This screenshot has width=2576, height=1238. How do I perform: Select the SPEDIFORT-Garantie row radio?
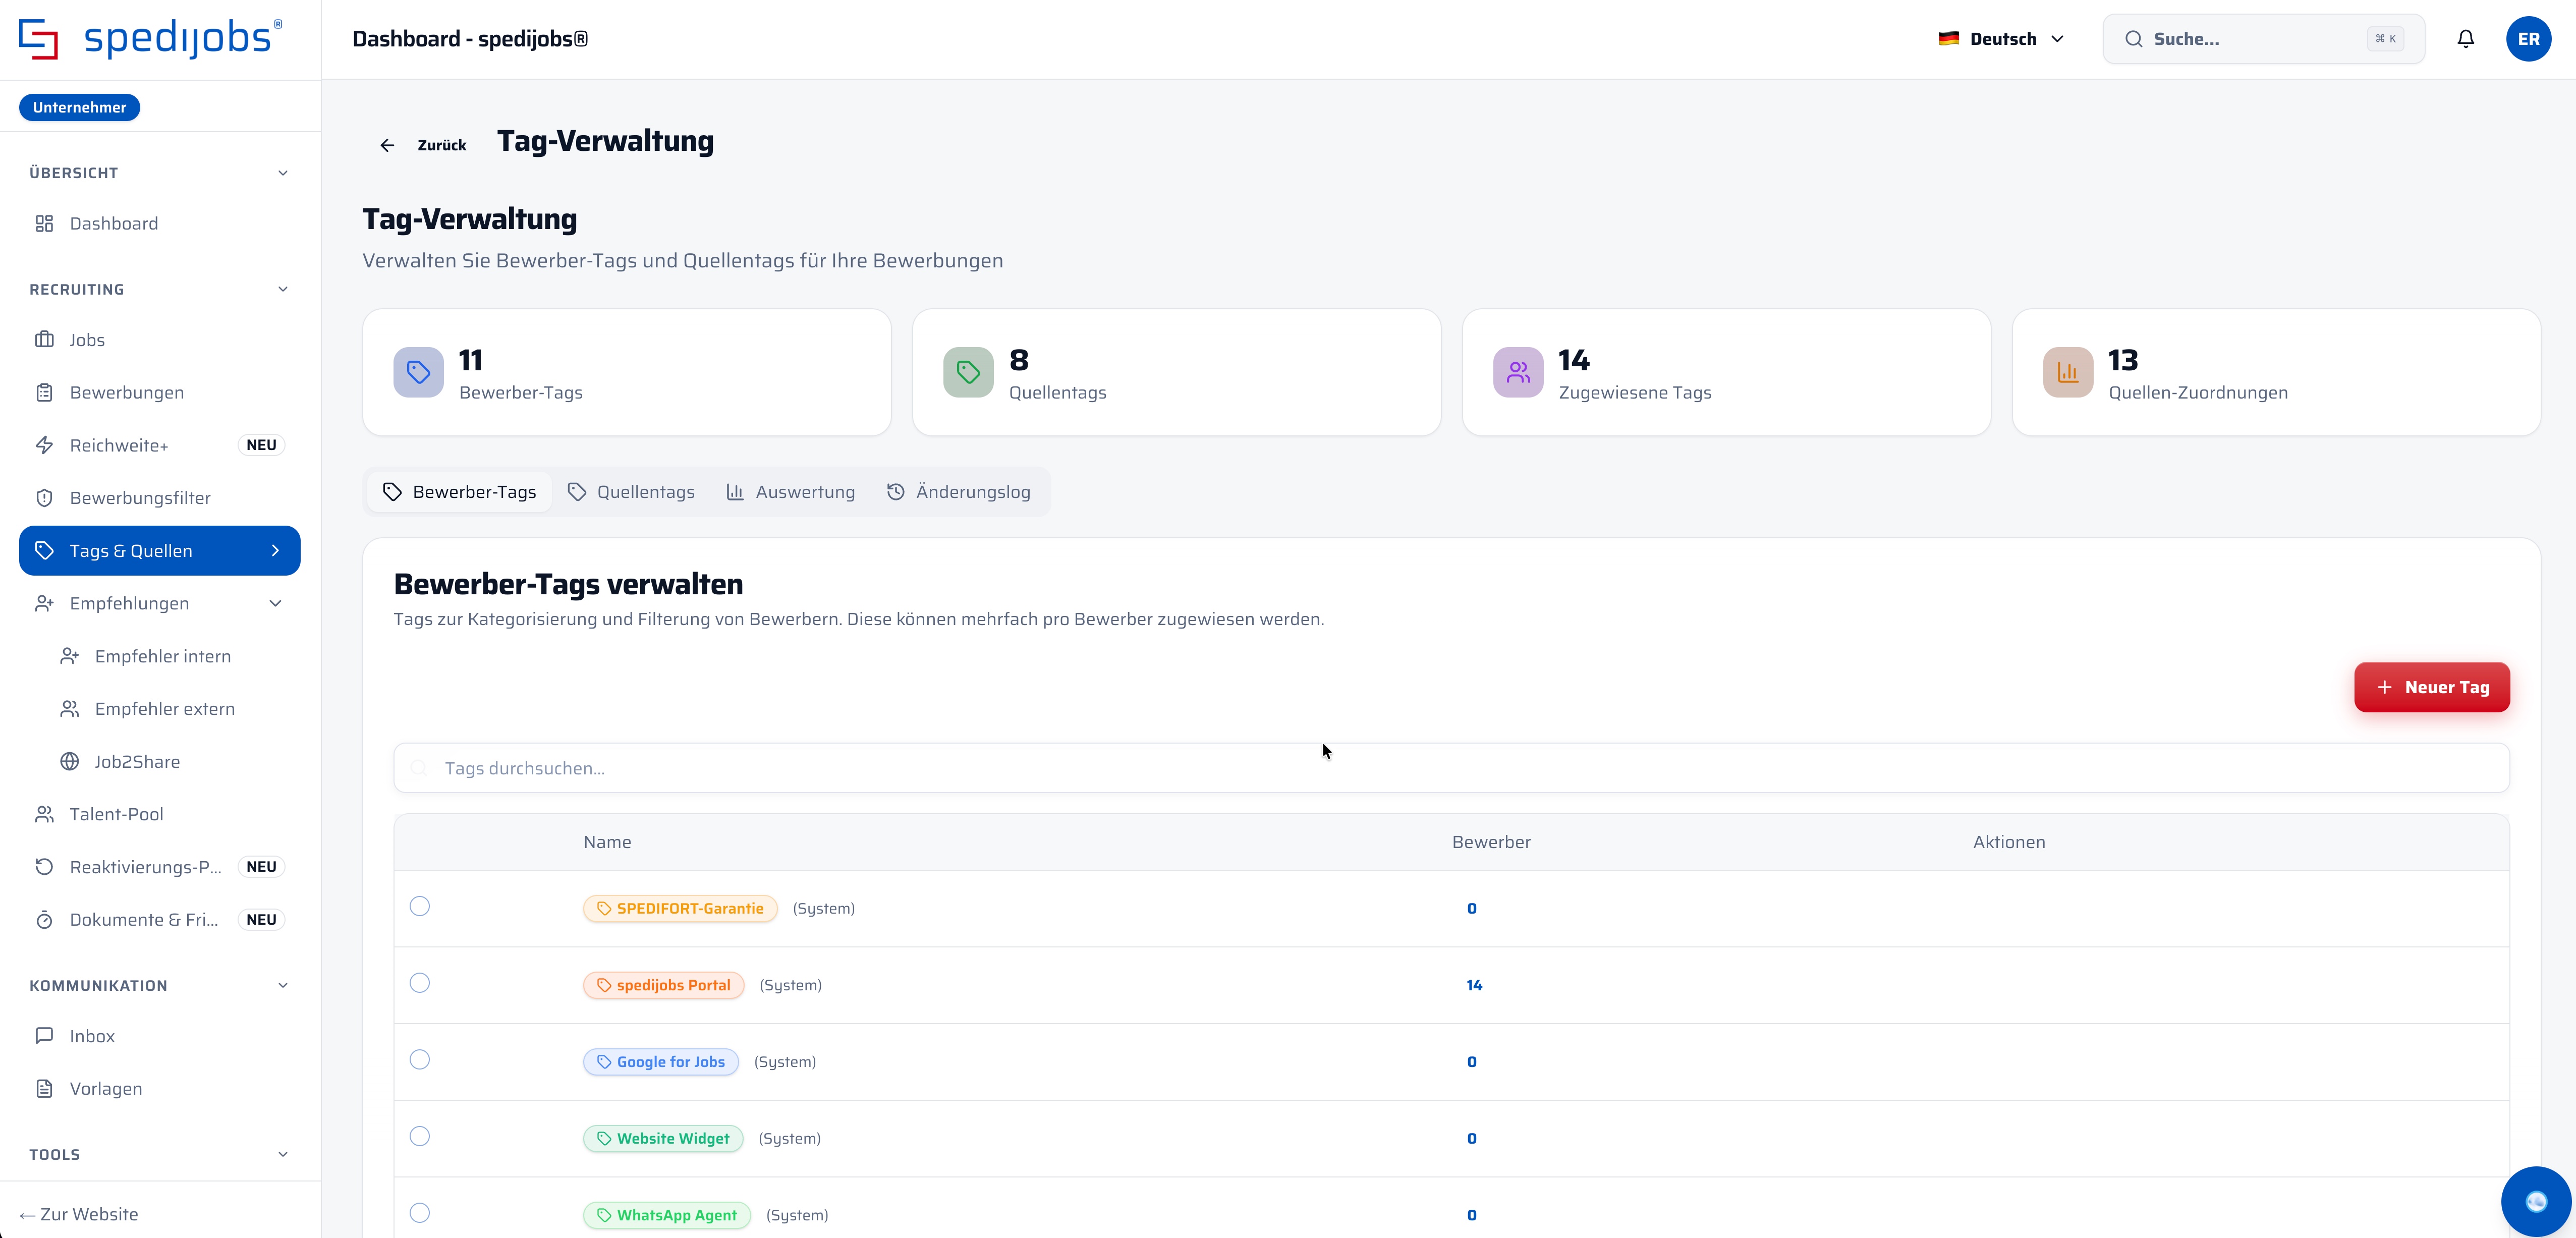tap(420, 906)
